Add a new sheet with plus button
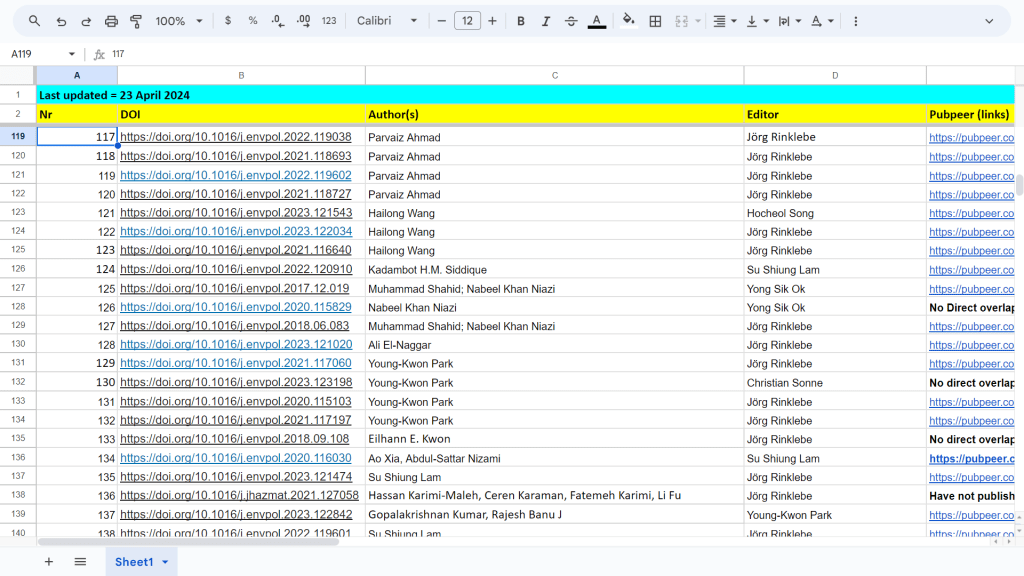This screenshot has height=576, width=1024. 48,562
